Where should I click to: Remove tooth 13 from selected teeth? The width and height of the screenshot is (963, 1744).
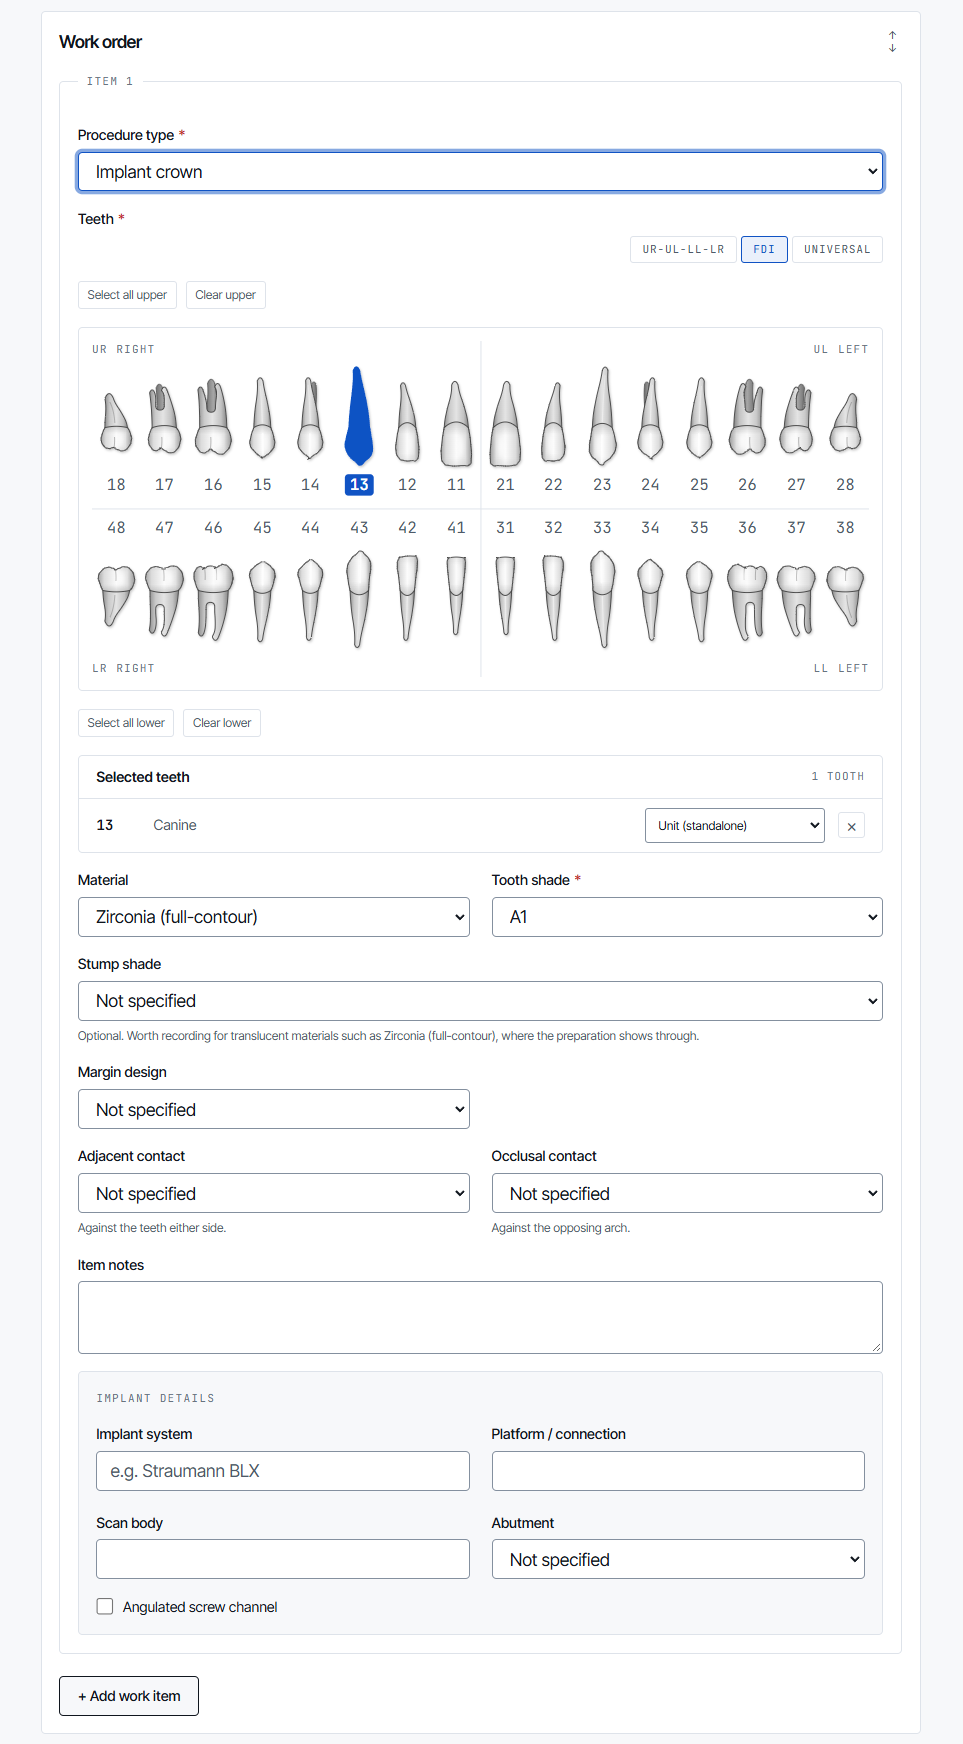851,826
